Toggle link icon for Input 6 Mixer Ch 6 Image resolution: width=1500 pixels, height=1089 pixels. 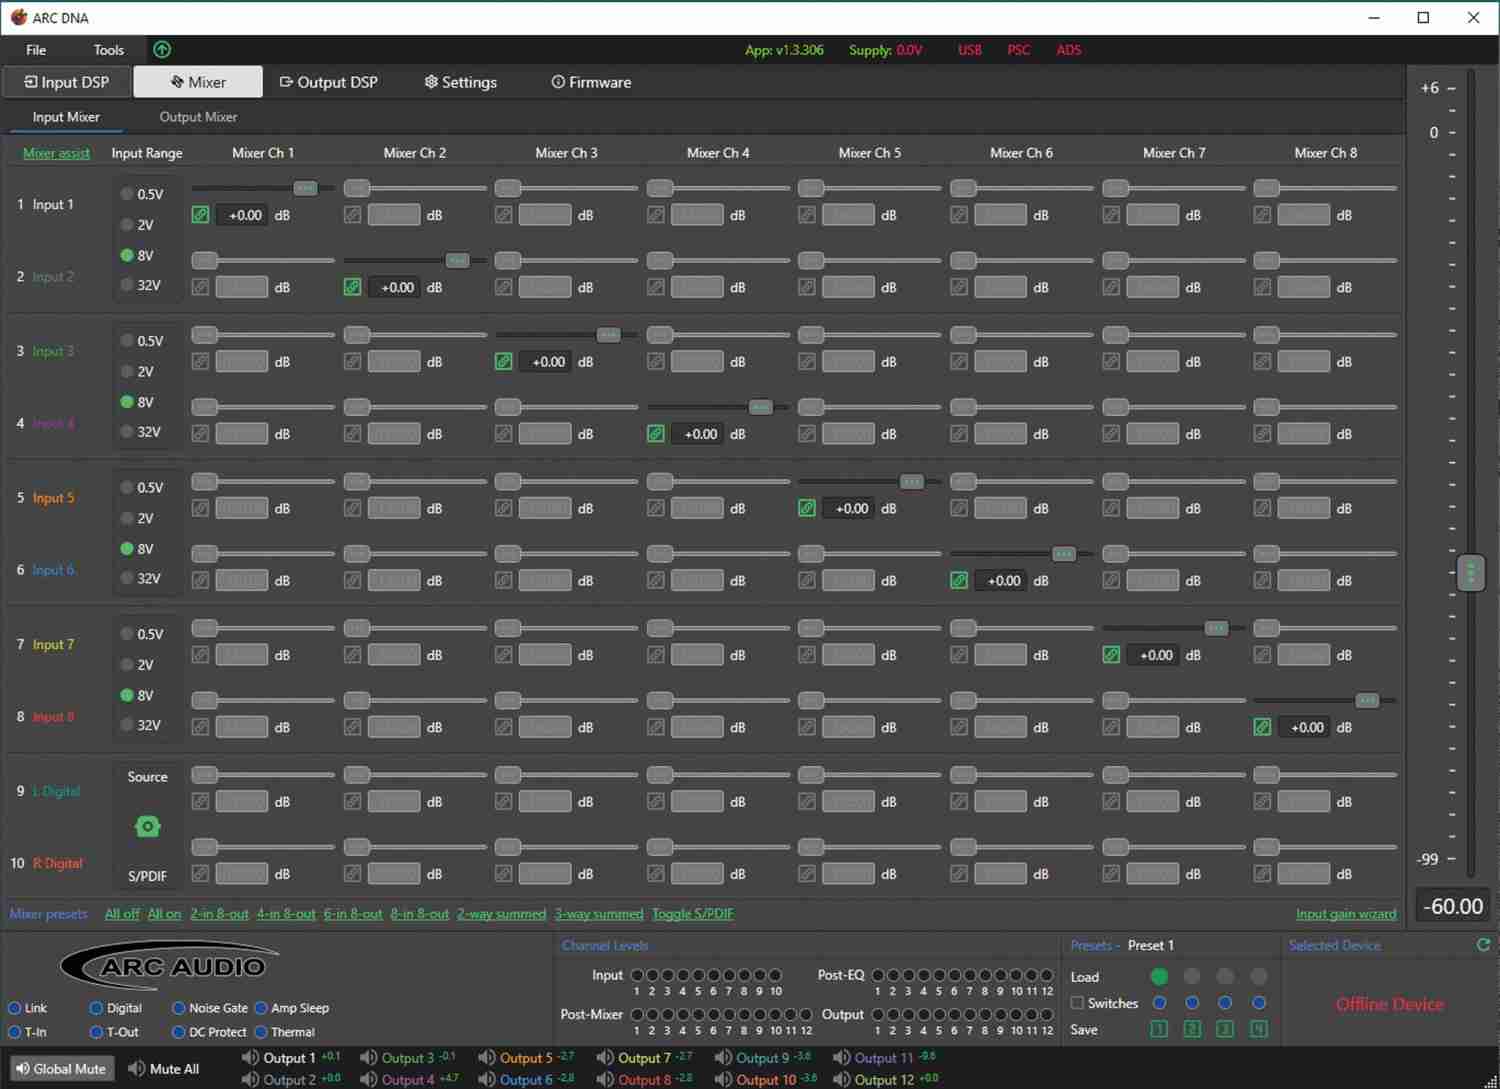[x=959, y=580]
